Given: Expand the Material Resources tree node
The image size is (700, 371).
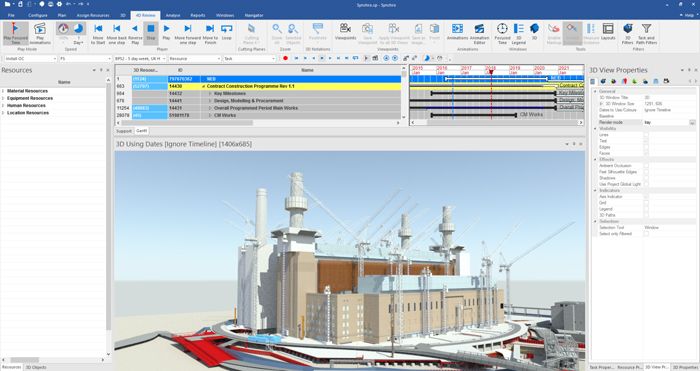Looking at the screenshot, I should (3, 91).
